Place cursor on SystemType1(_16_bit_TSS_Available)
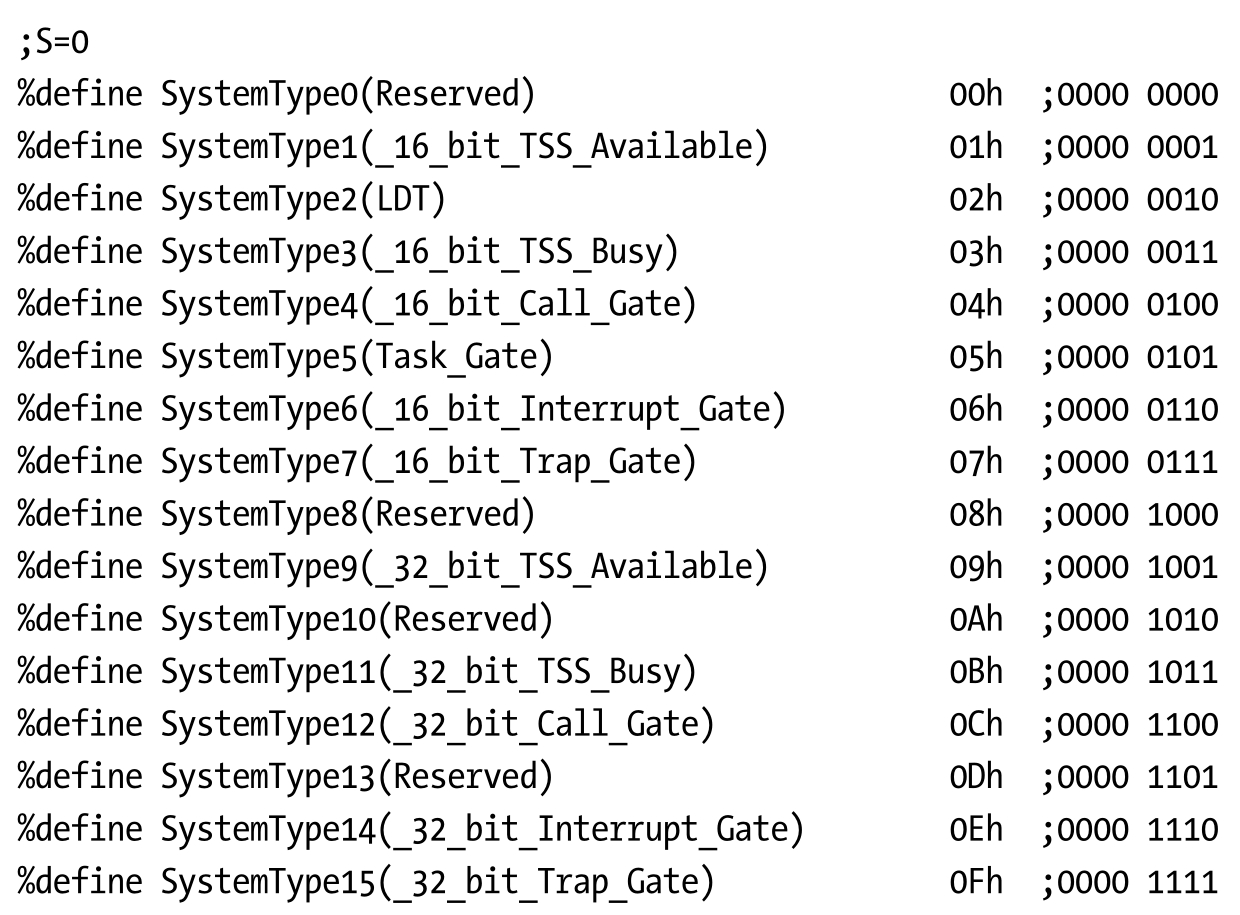The width and height of the screenshot is (1240, 915). click(465, 148)
